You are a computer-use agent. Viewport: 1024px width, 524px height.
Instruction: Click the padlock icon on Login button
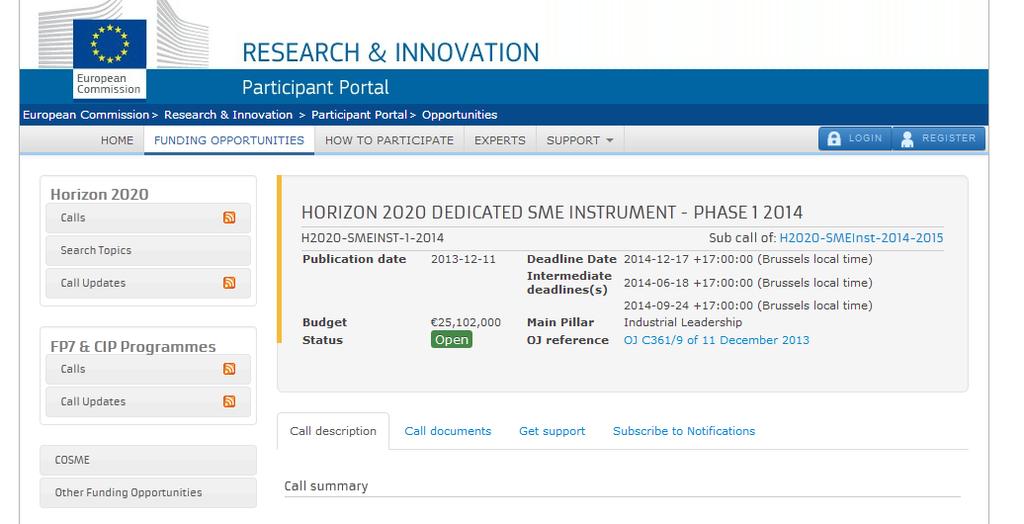tap(834, 139)
